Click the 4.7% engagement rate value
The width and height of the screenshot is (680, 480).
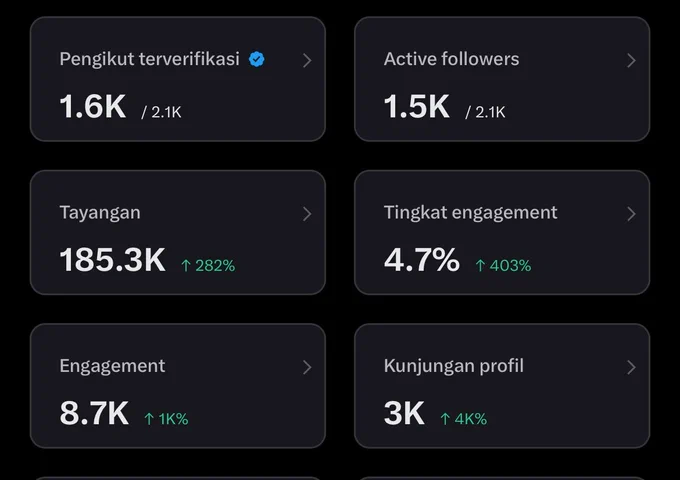click(x=422, y=260)
